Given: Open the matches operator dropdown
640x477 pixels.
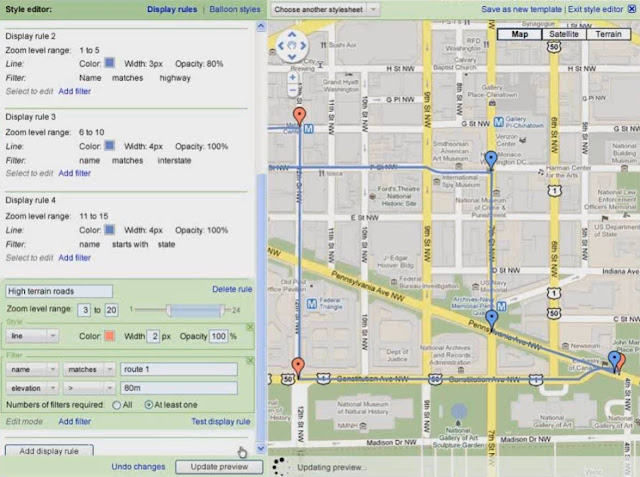Looking at the screenshot, I should point(89,369).
